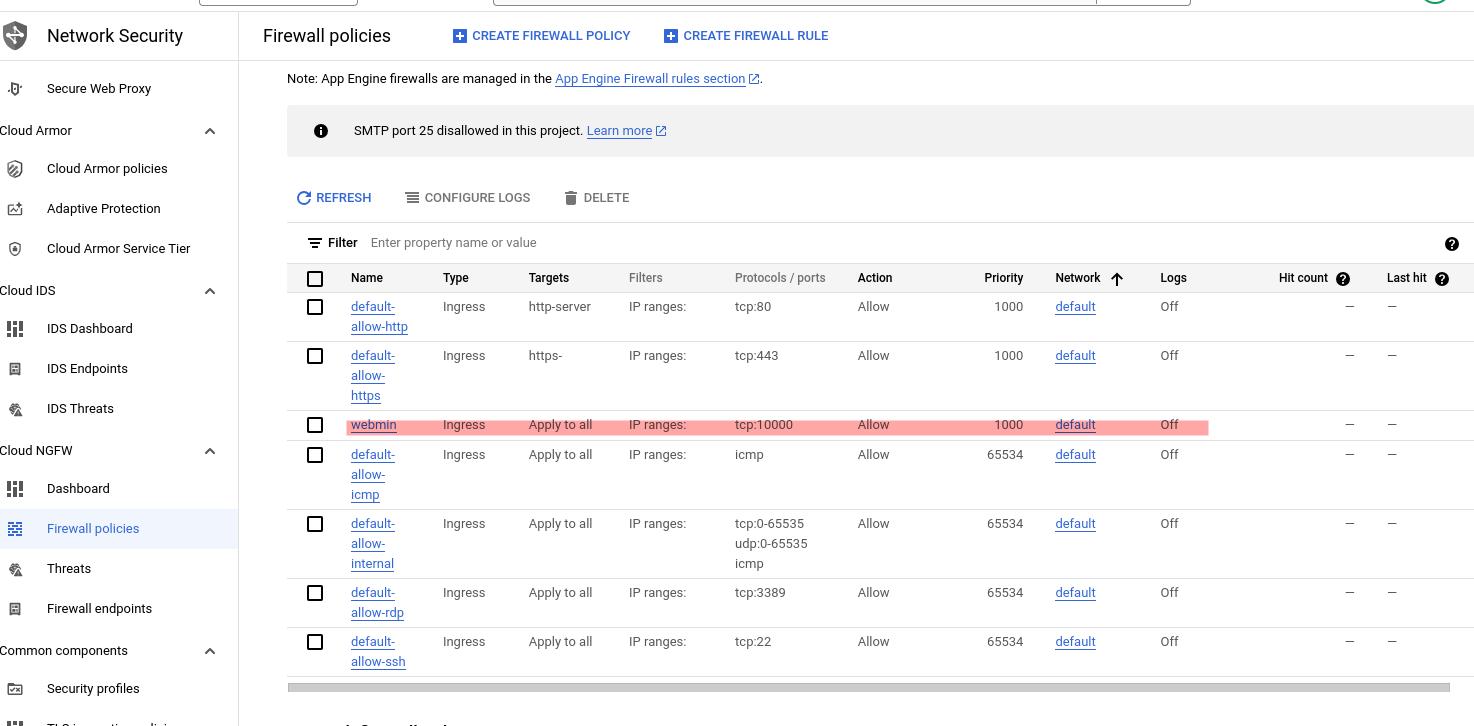Click the DELETE button
Image resolution: width=1474 pixels, height=726 pixels.
[x=596, y=198]
